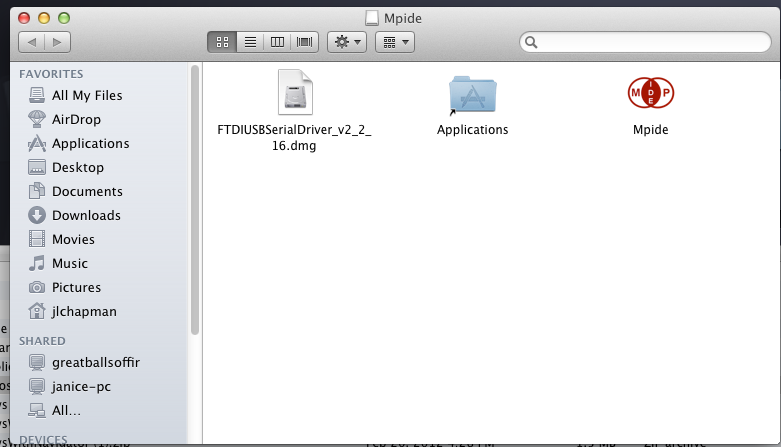Viewport: 781px width, 447px height.
Task: Click the Movies film strip icon
Action: click(x=36, y=239)
